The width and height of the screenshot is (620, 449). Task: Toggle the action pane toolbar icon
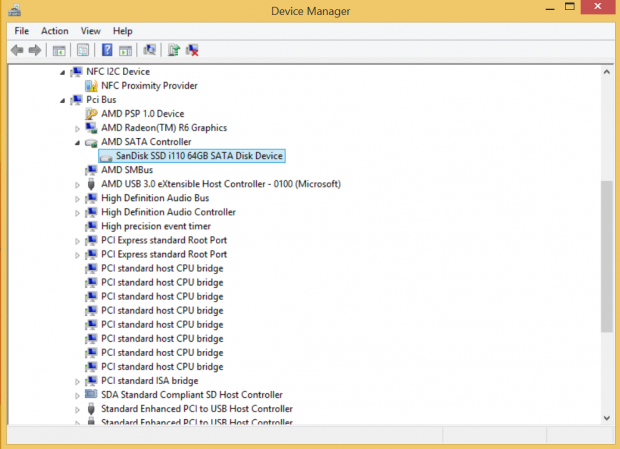click(125, 51)
